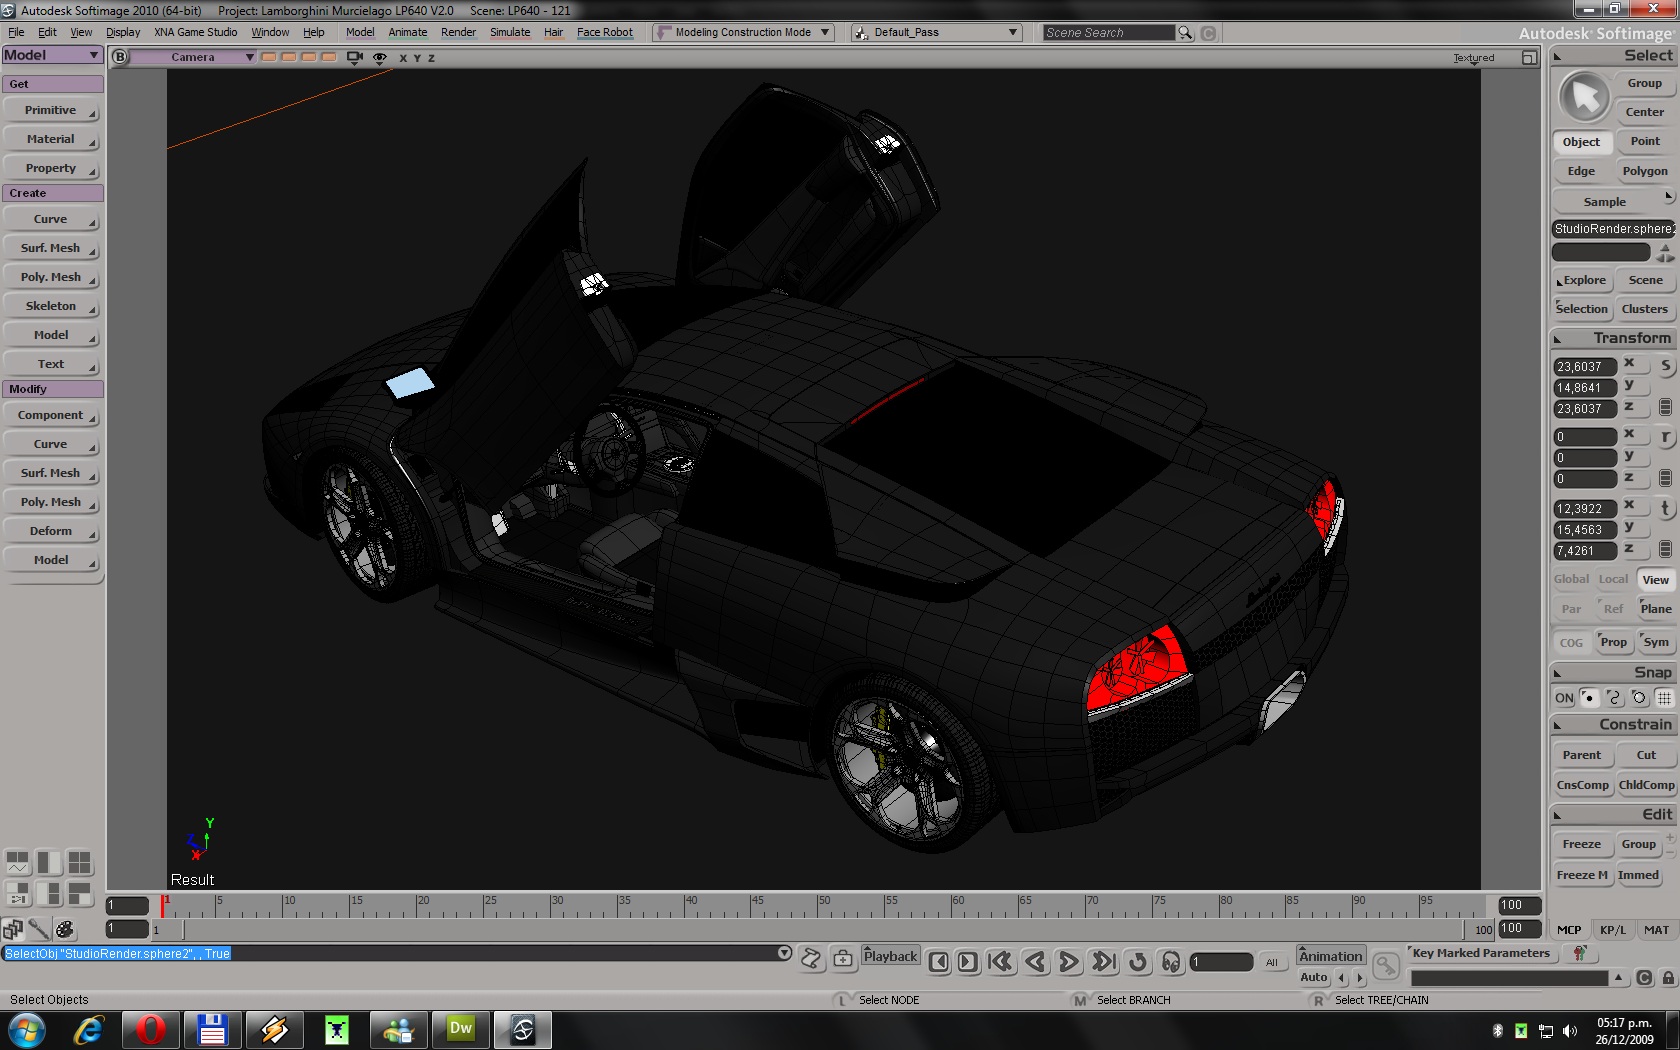Click the large selection arrow tool
This screenshot has width=1680, height=1050.
click(x=1584, y=97)
